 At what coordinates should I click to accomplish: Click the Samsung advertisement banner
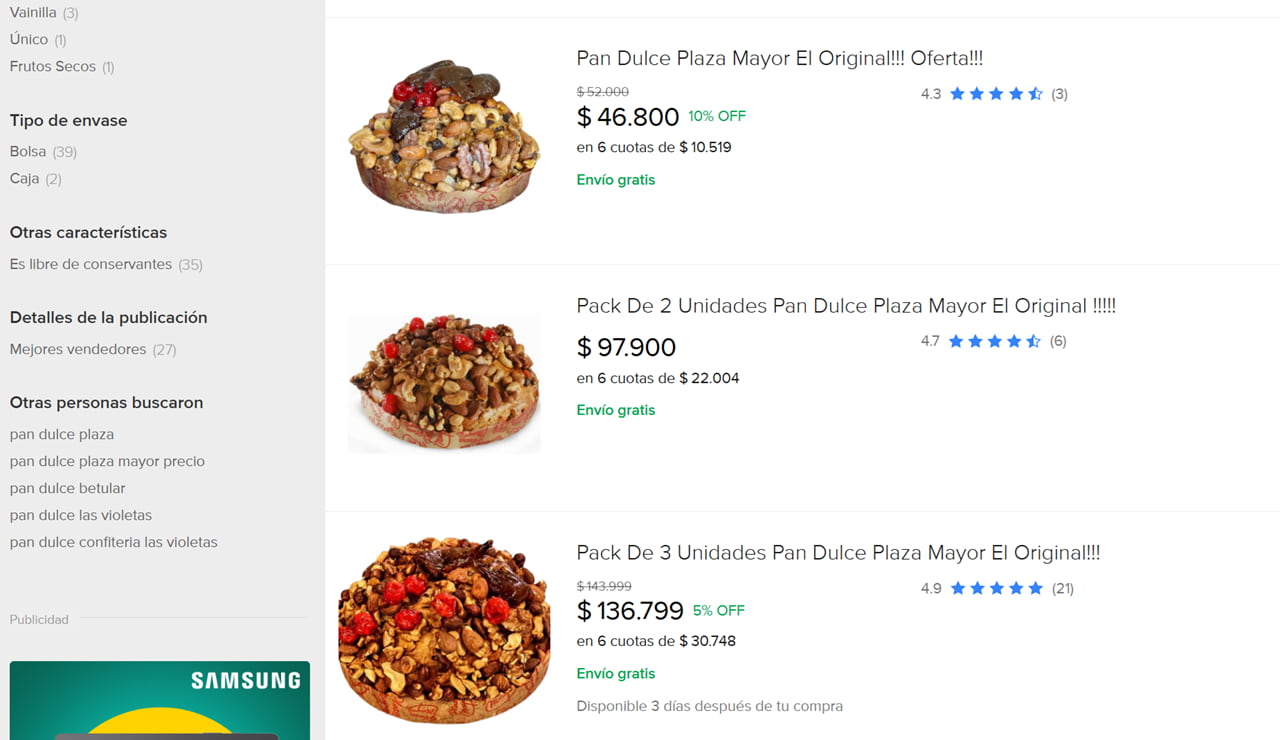(x=160, y=700)
